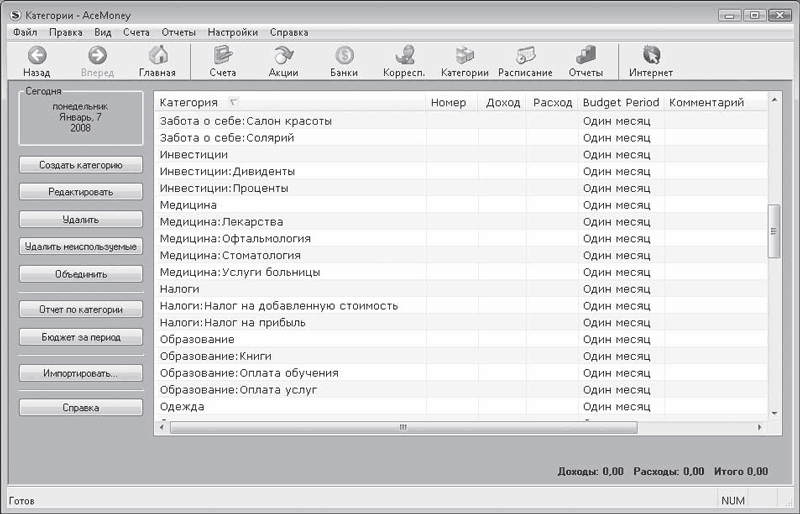Select row Инвестиции:Дивиденты
This screenshot has height=514, width=800.
pos(461,172)
